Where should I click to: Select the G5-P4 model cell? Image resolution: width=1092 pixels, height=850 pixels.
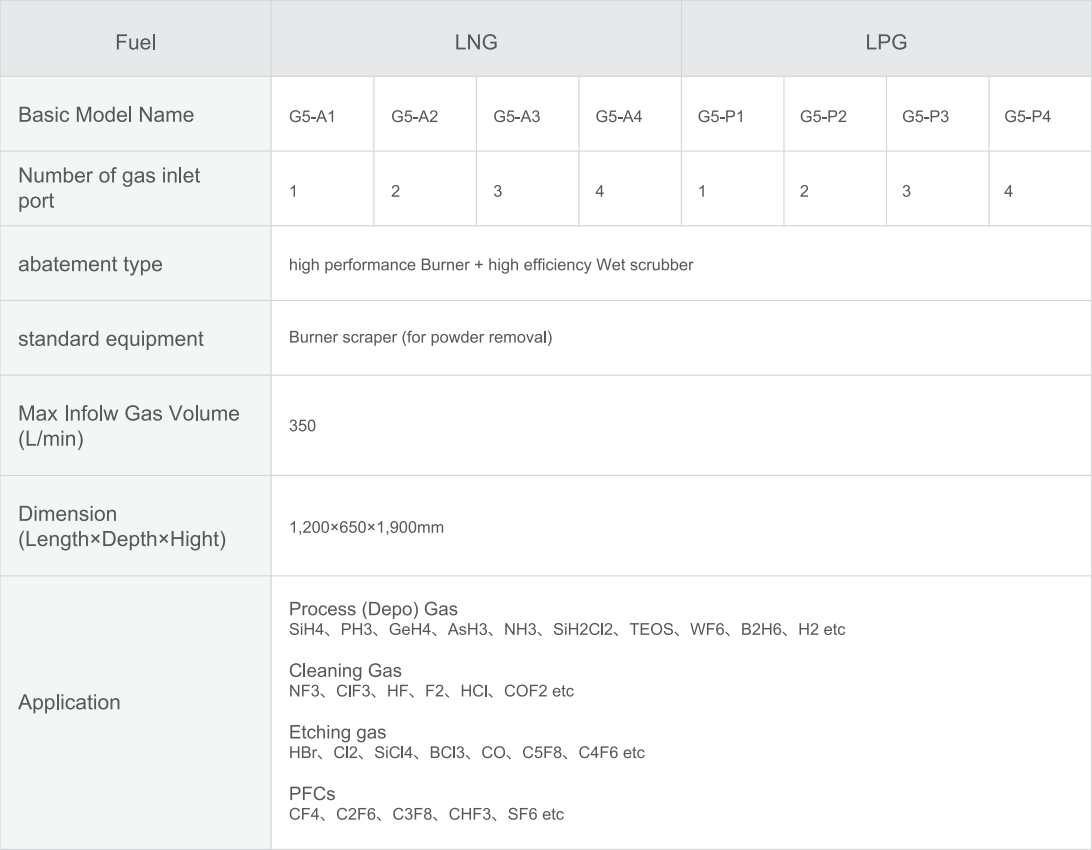coord(1040,114)
